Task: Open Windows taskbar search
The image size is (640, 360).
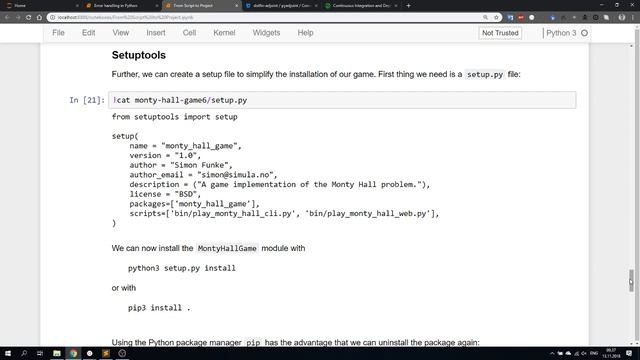Action: (24, 353)
